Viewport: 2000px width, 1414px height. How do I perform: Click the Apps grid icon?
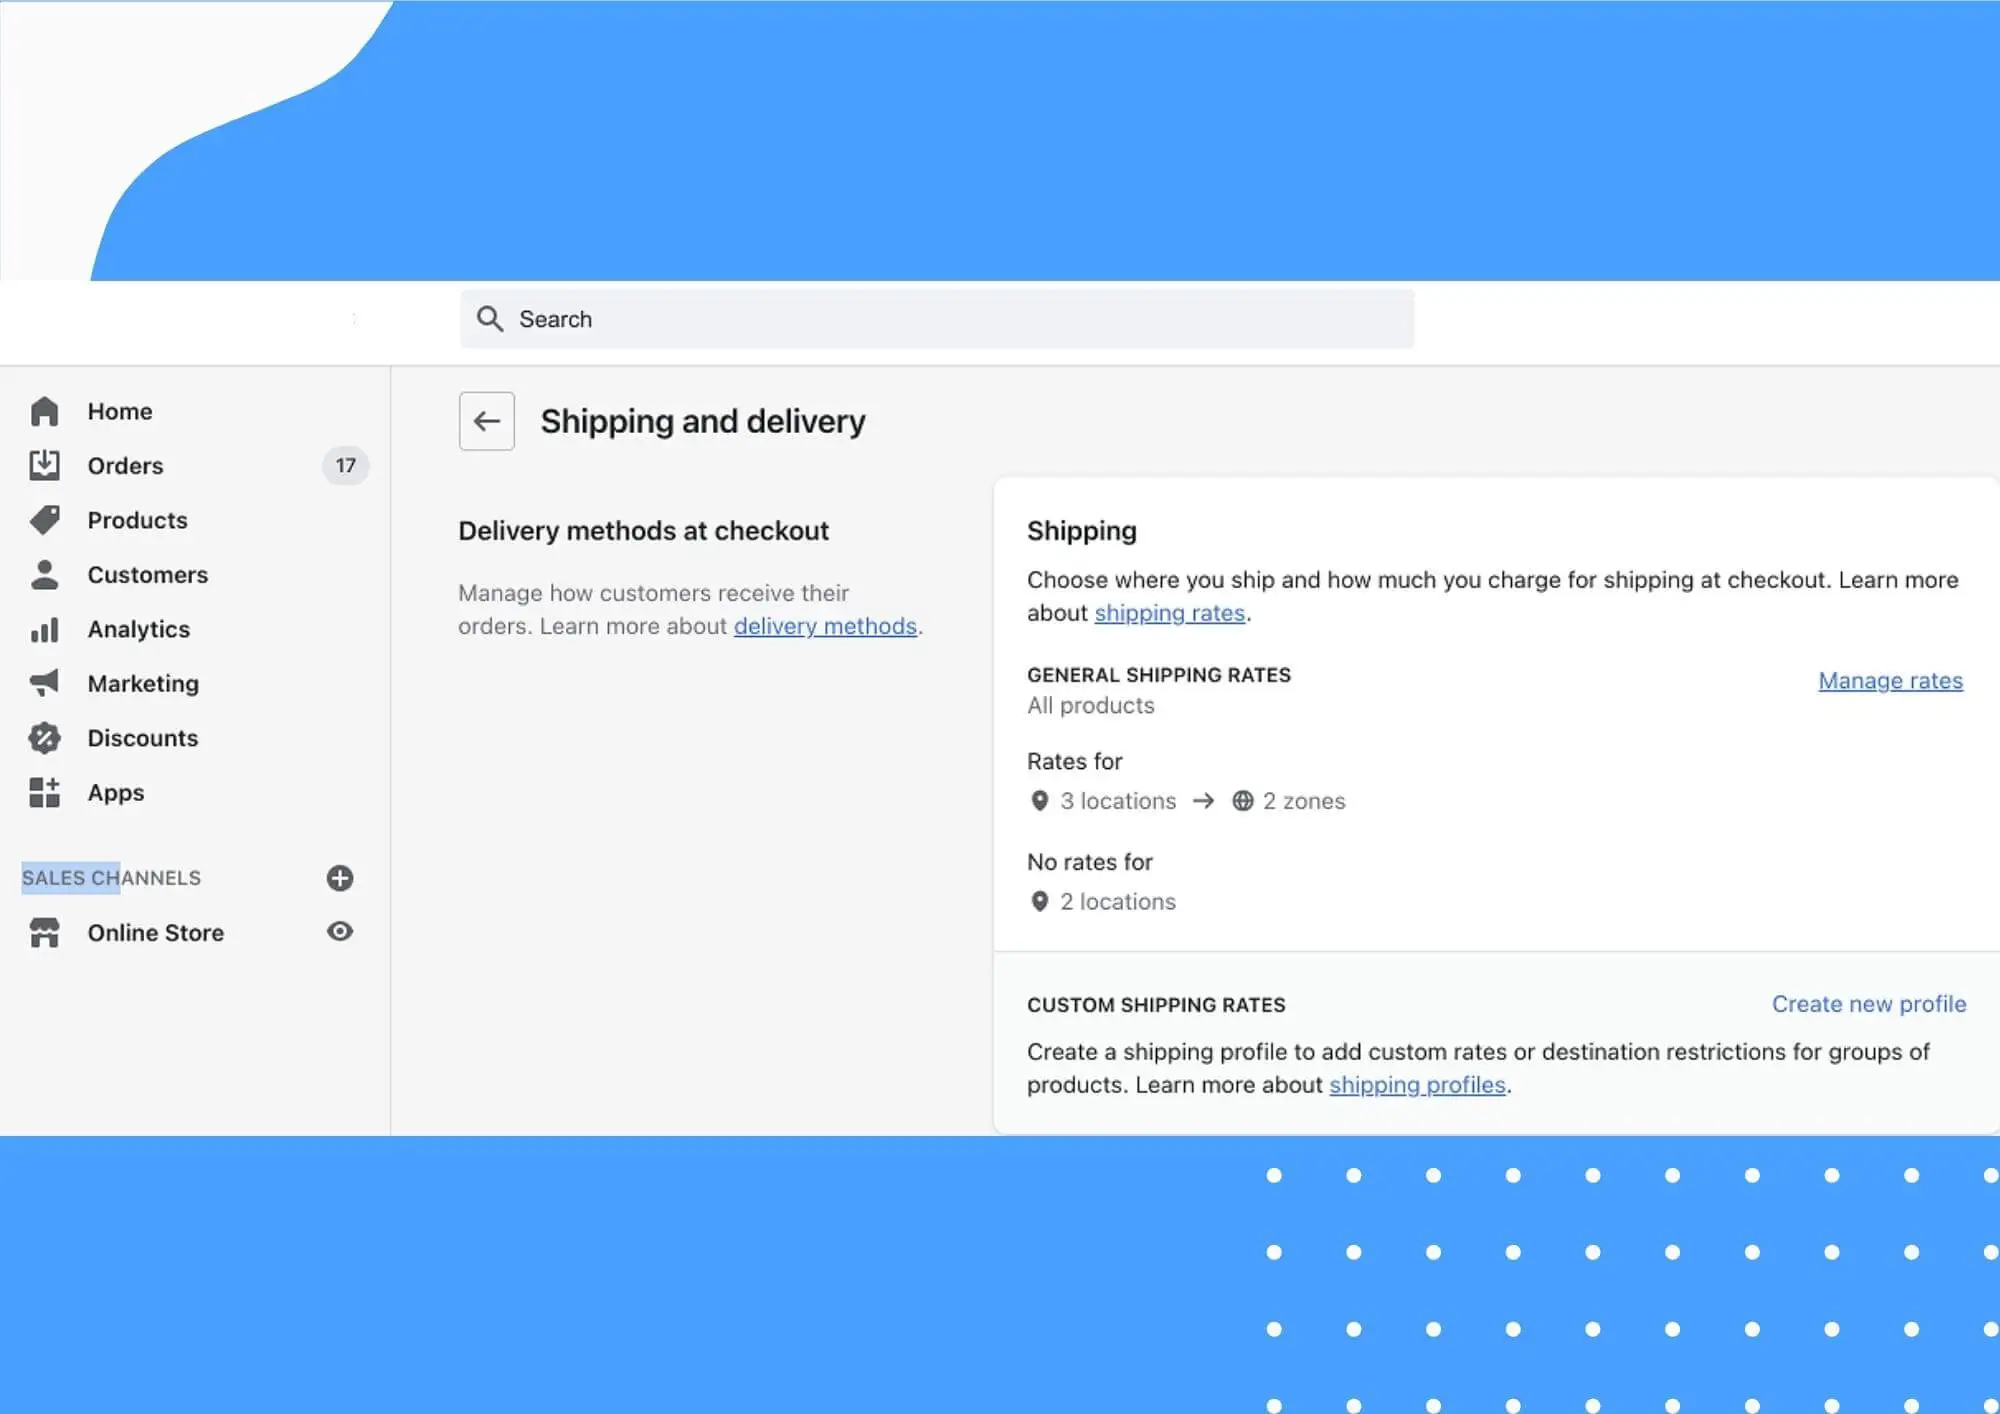[44, 792]
